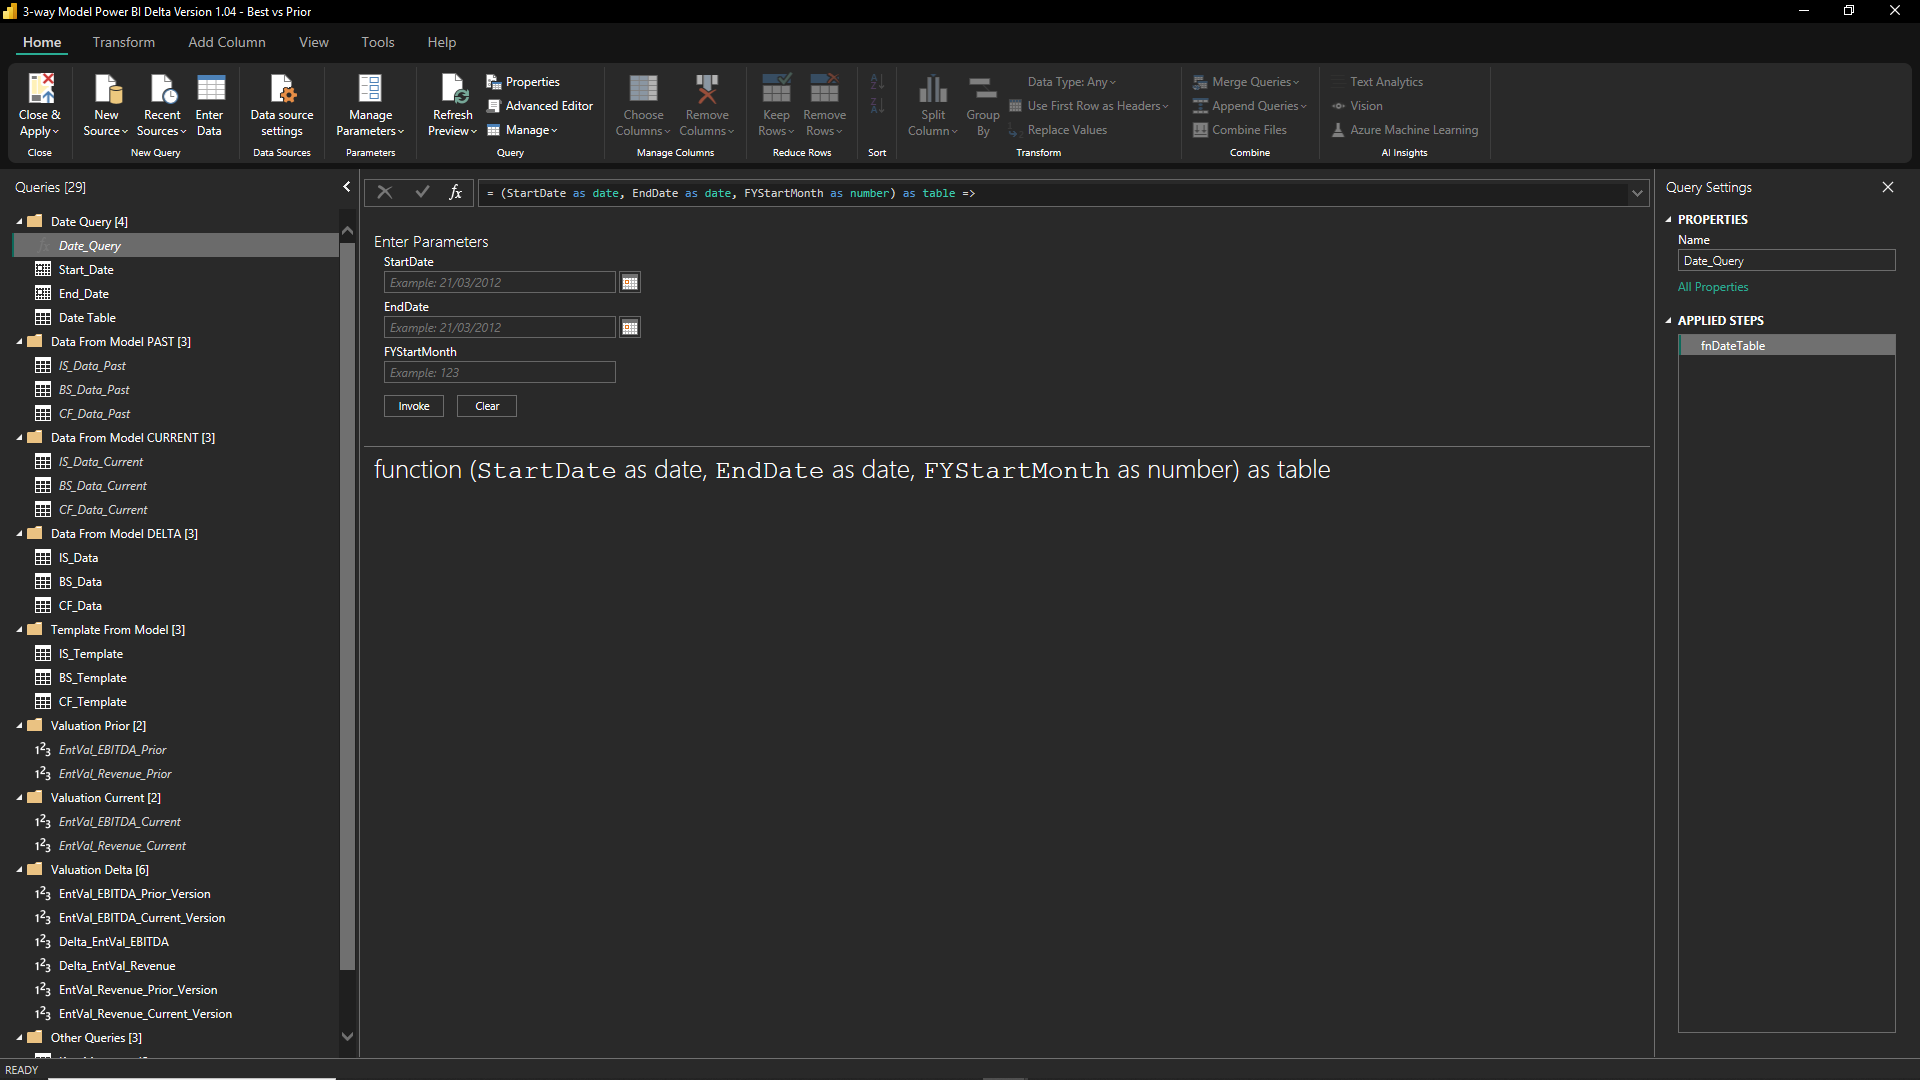
Task: Select the Date Table query
Action: tap(176, 318)
